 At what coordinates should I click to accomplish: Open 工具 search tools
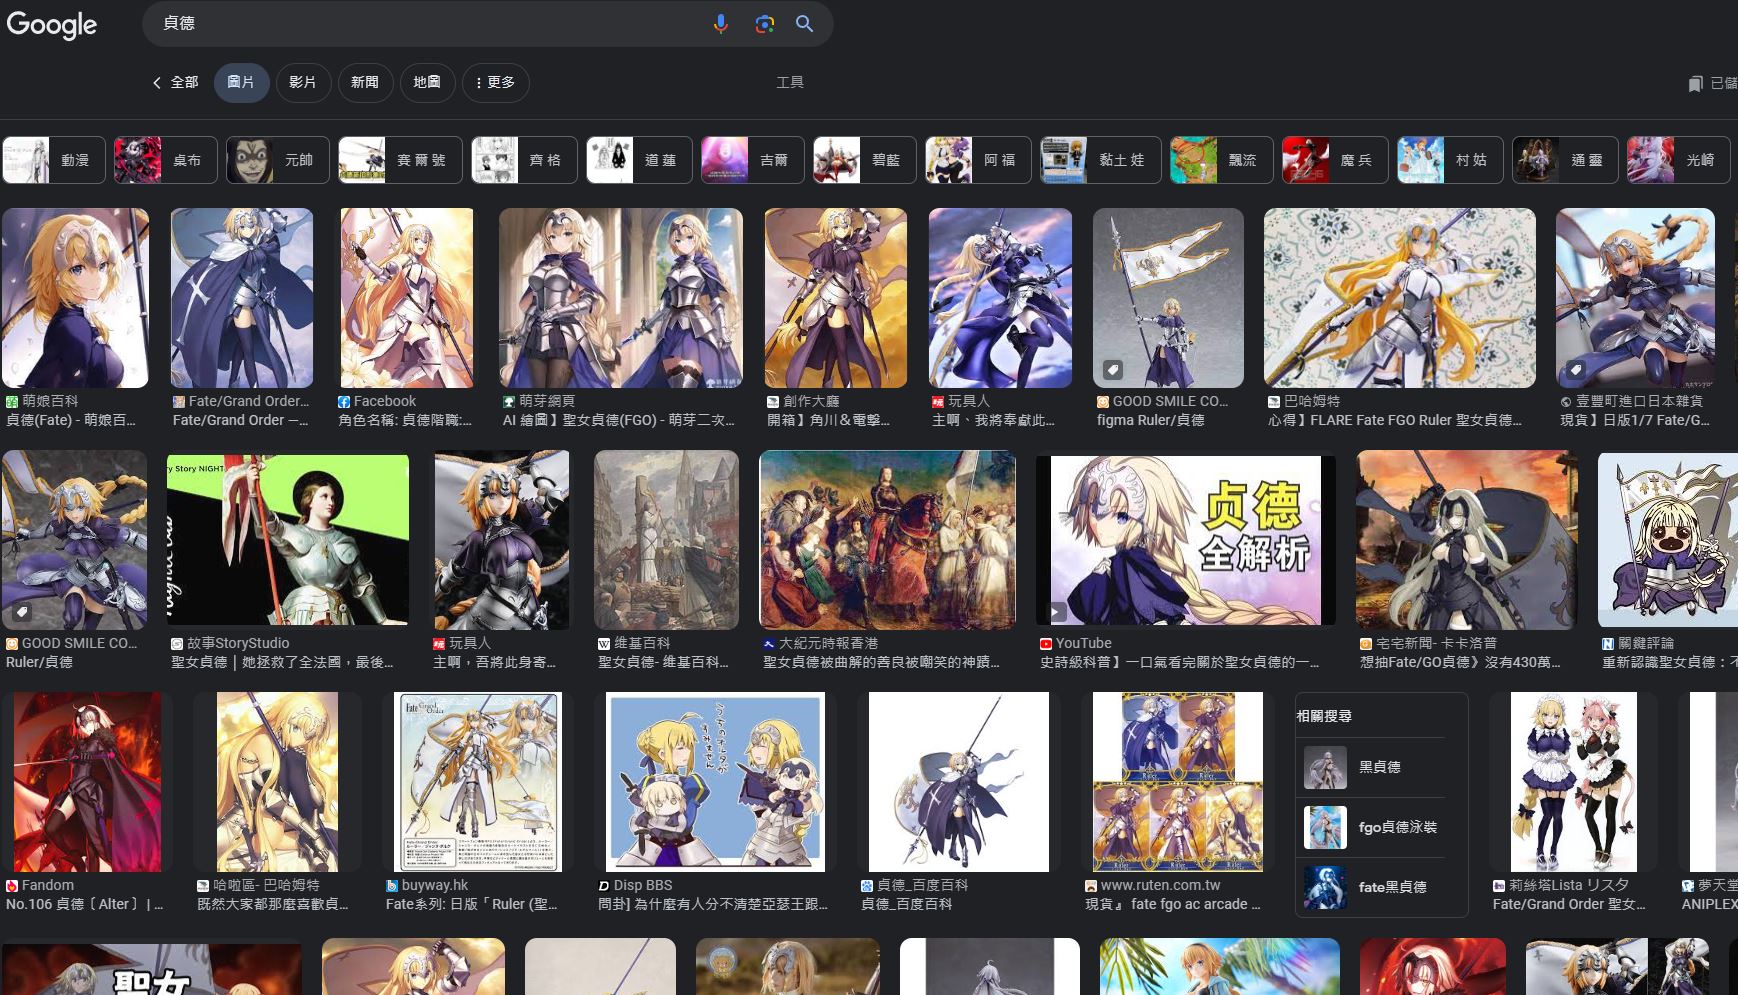coord(790,82)
